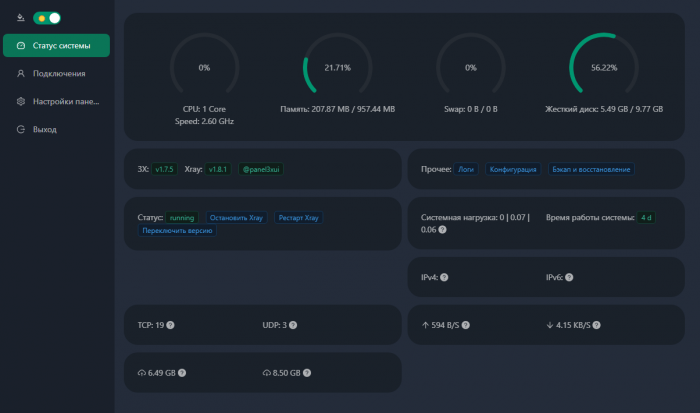Screen dimensions: 700x413
Task: Open the Статус системы menu item
Action: [57, 45]
